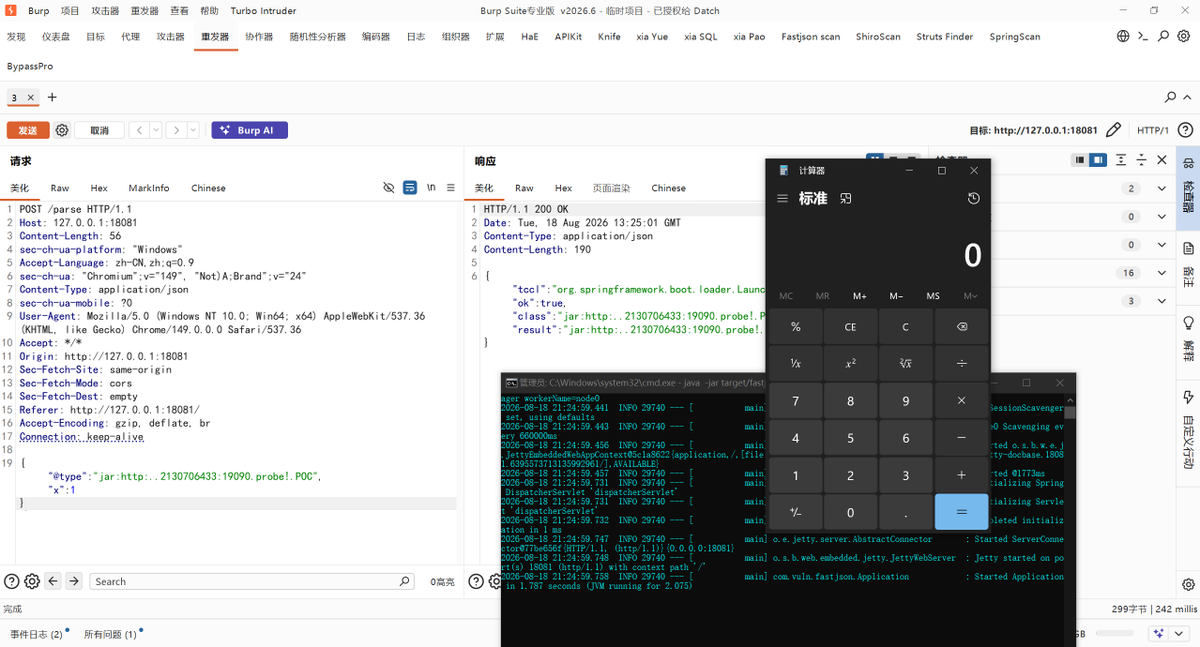Image resolution: width=1200 pixels, height=647 pixels.
Task: Open the MarkInfo request tab
Action: (x=149, y=188)
